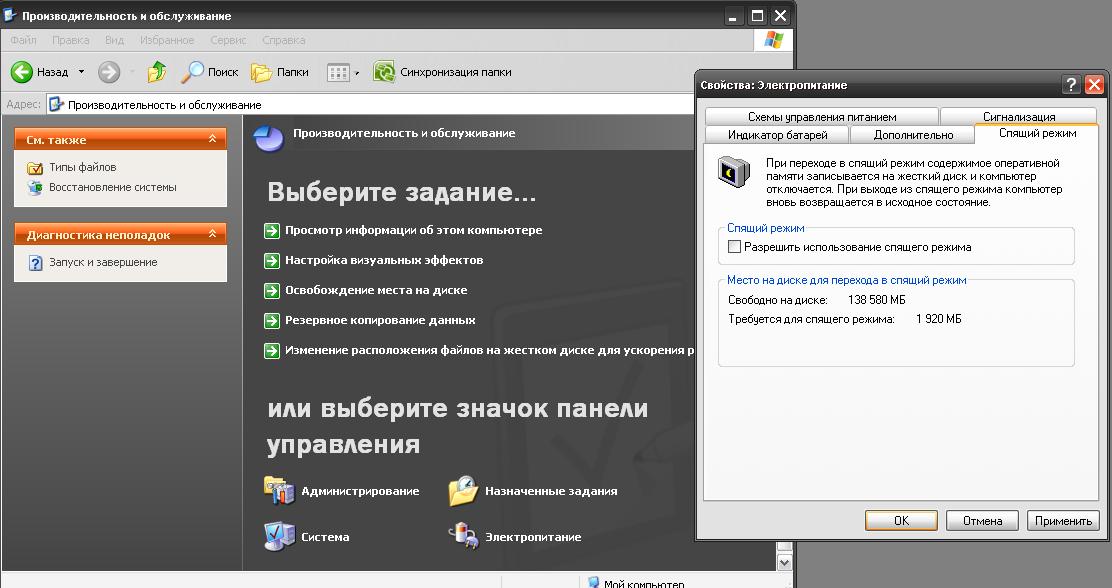Click the Back arrow icon in toolbar
Image resolution: width=1112 pixels, height=588 pixels.
[x=23, y=72]
